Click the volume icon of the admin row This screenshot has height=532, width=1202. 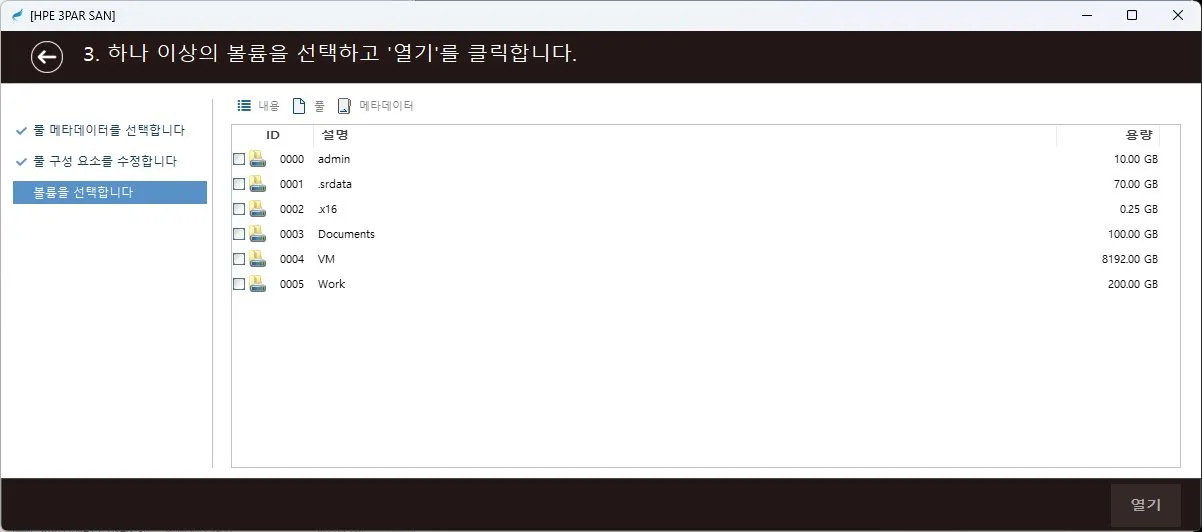pyautogui.click(x=257, y=159)
